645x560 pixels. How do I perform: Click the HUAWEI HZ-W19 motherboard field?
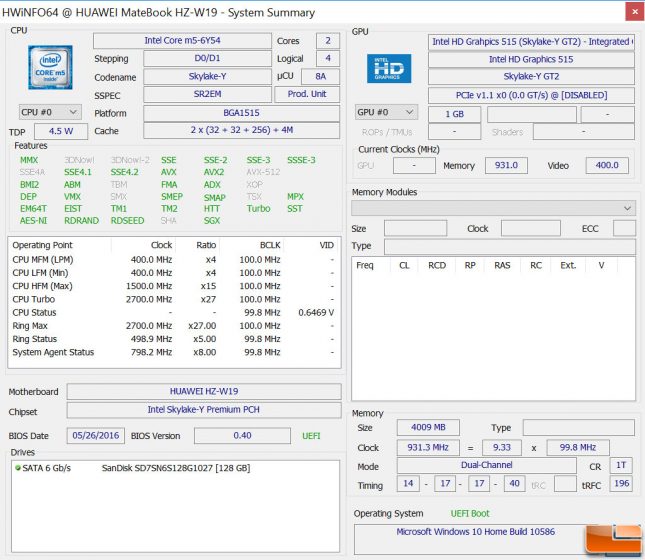pos(204,391)
